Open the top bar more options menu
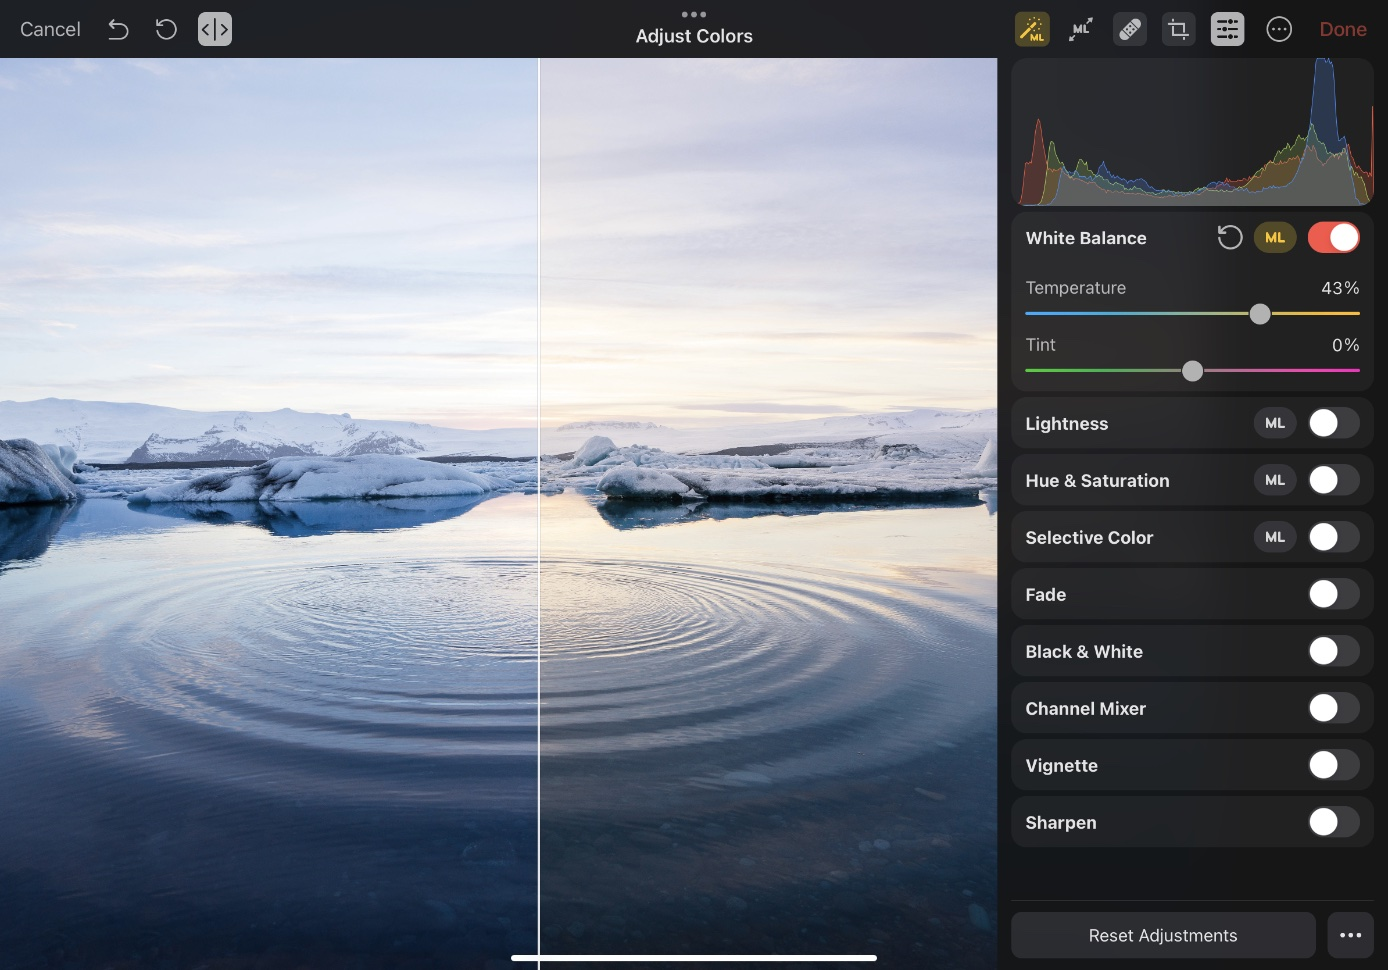 pos(1279,29)
